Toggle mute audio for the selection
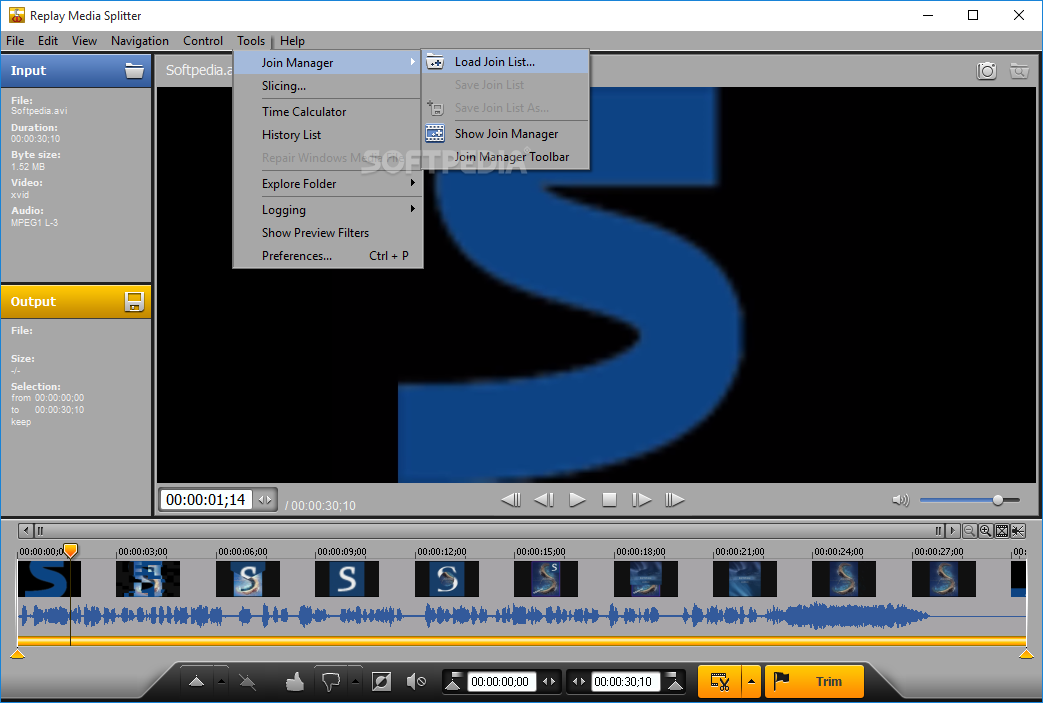The image size is (1043, 703). (416, 681)
